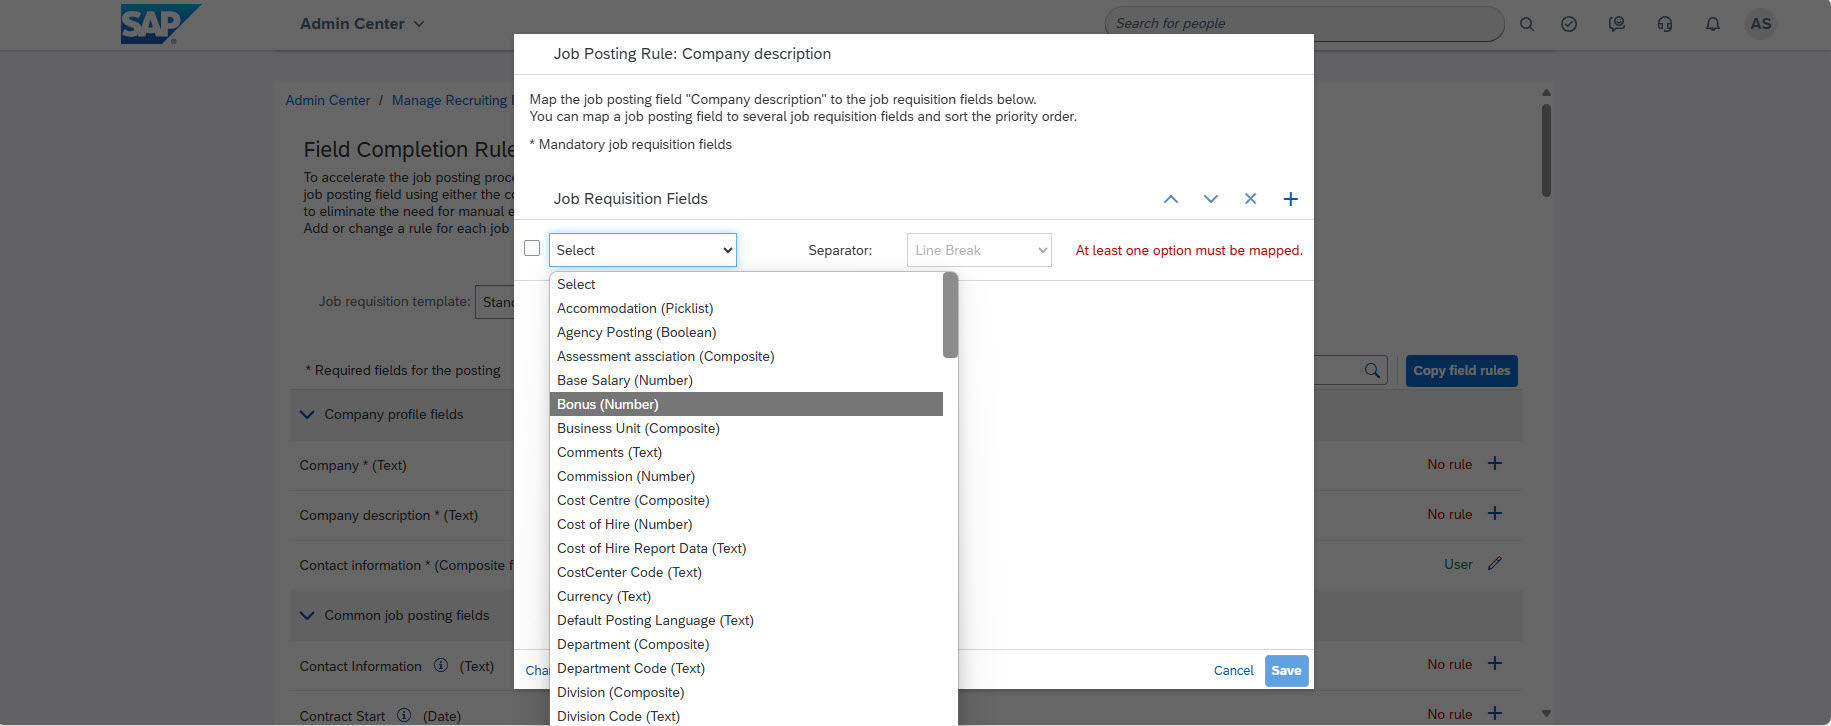Move field up with up chevron icon
Screen dimensions: 1831x726
tap(1171, 199)
